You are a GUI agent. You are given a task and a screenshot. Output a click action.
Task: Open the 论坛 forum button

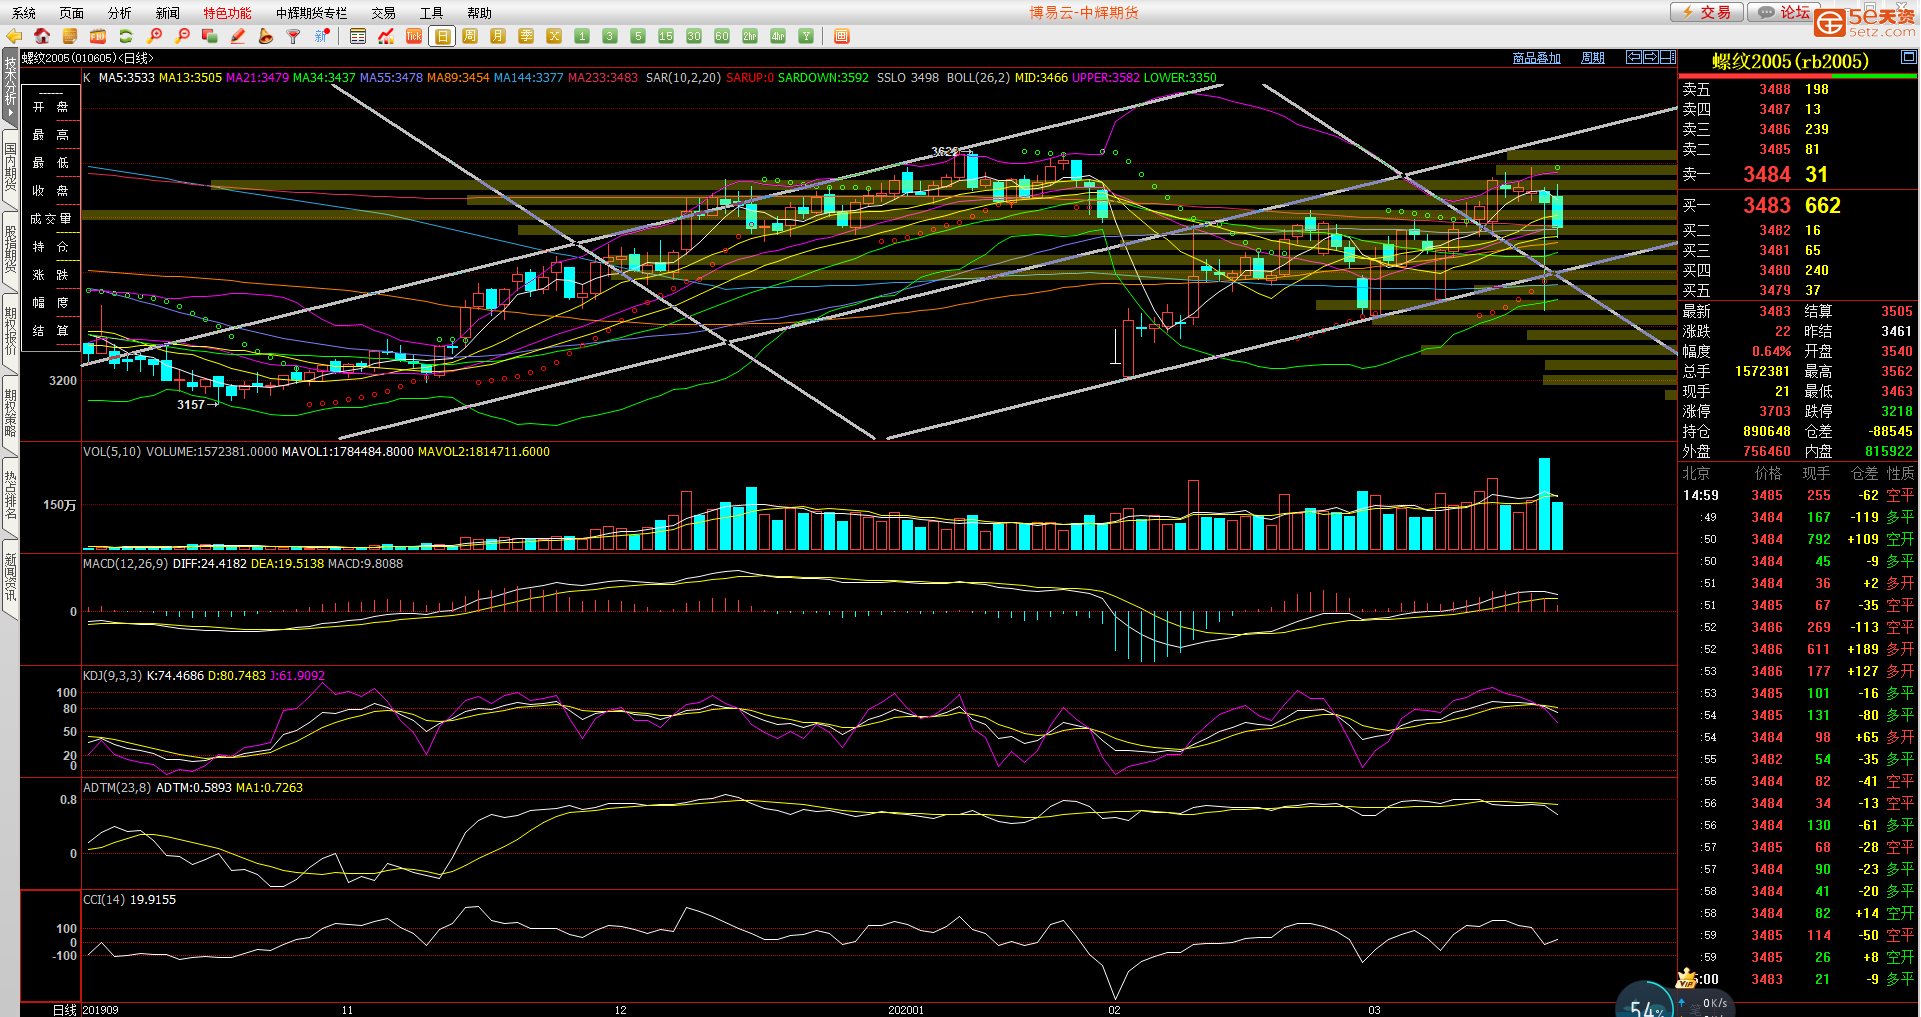click(x=1786, y=12)
